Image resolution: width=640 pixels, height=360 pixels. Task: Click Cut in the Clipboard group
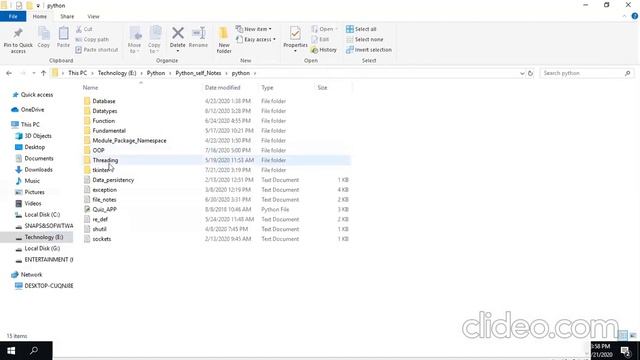click(84, 29)
